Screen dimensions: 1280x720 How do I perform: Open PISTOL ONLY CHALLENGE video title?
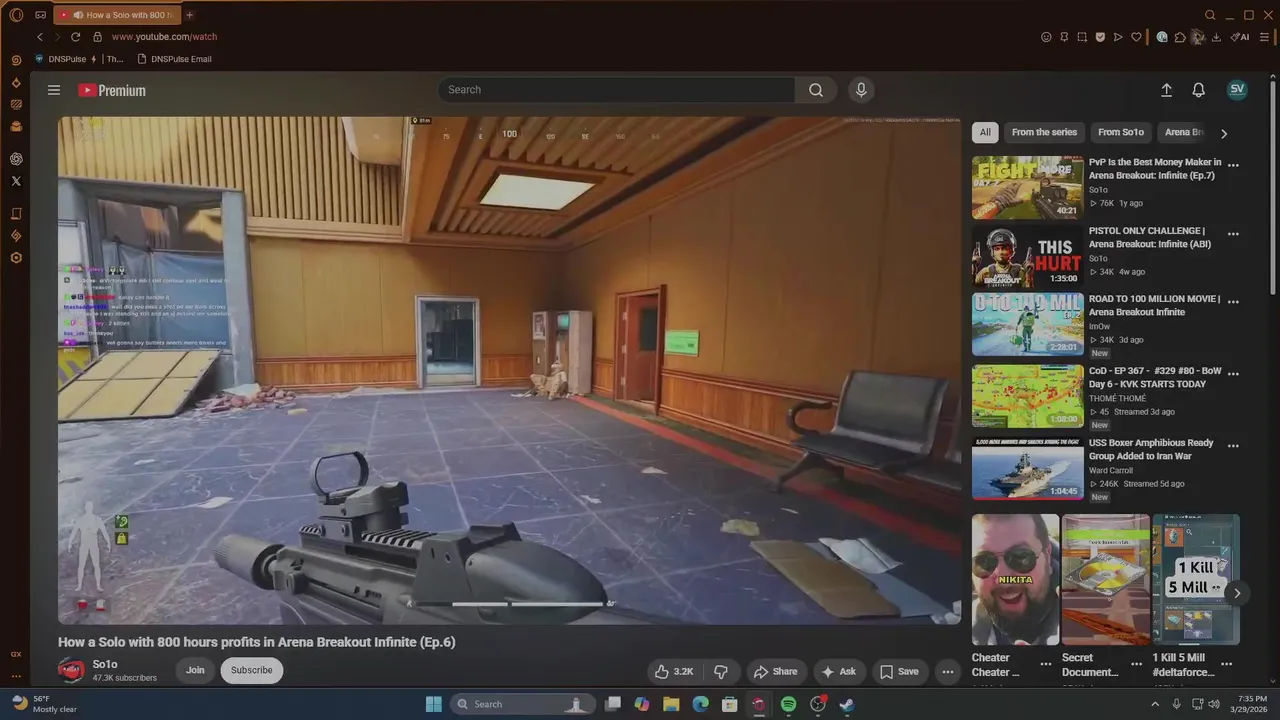1150,237
